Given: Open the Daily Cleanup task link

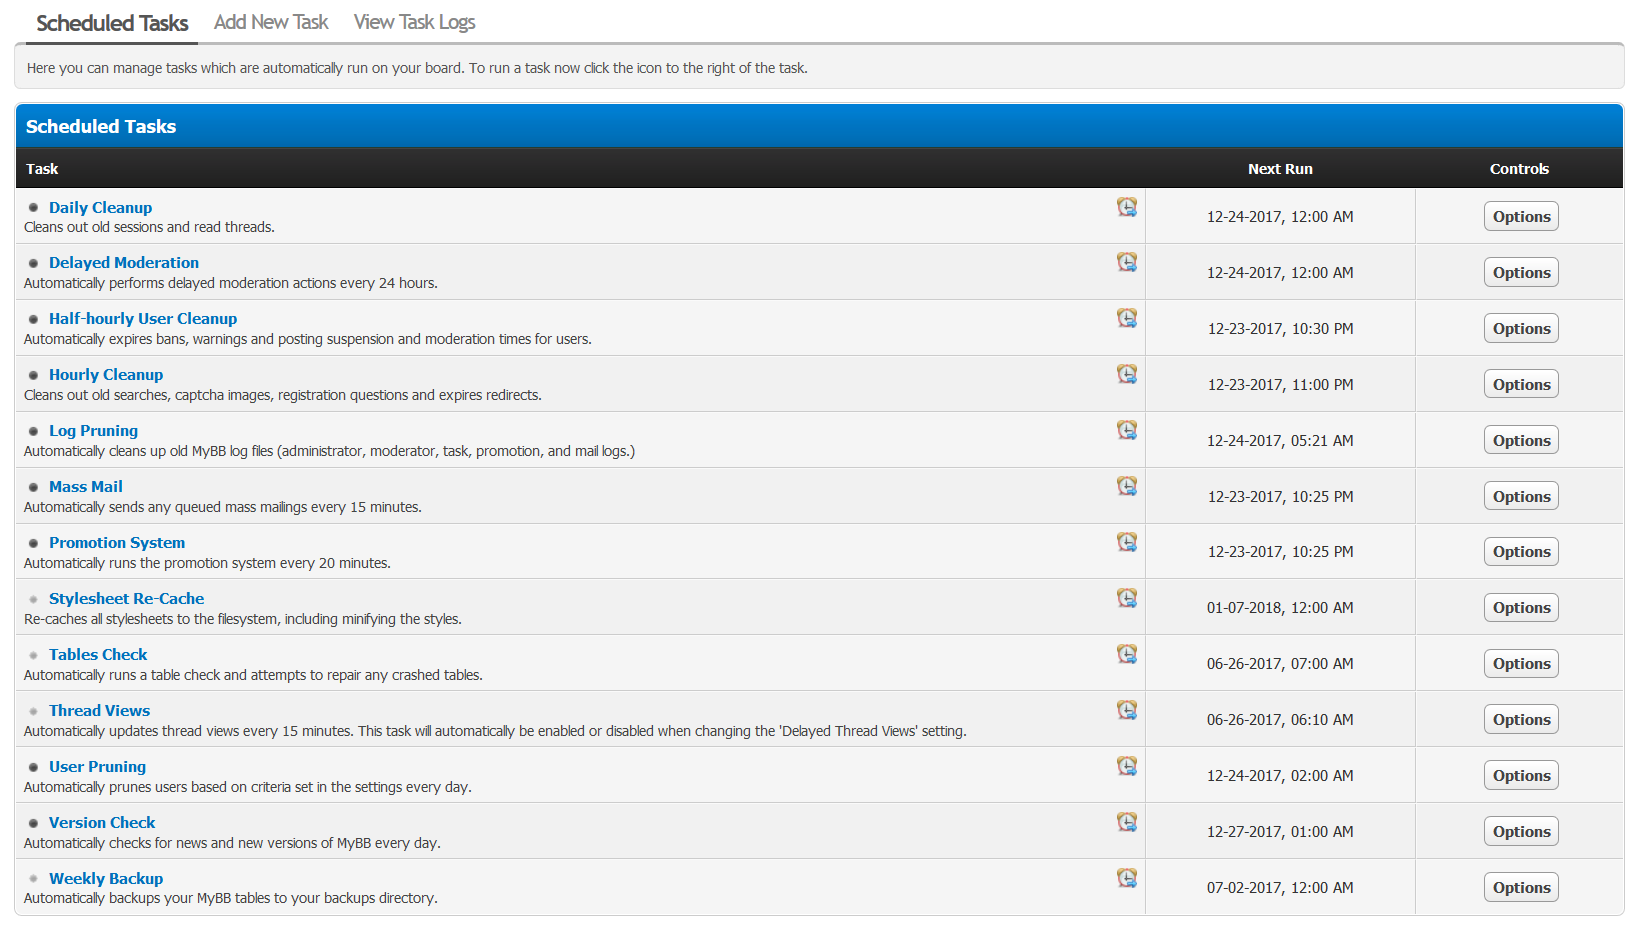Looking at the screenshot, I should click(100, 208).
